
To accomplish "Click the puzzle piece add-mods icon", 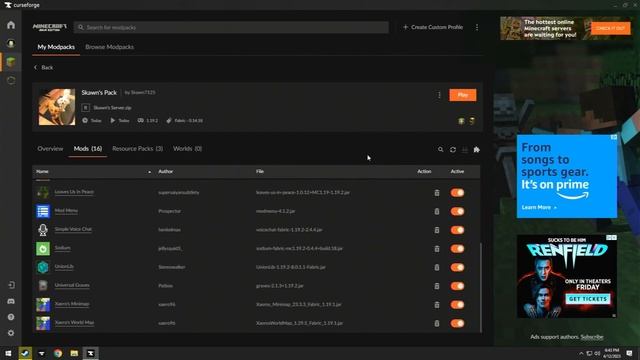I will [476, 150].
